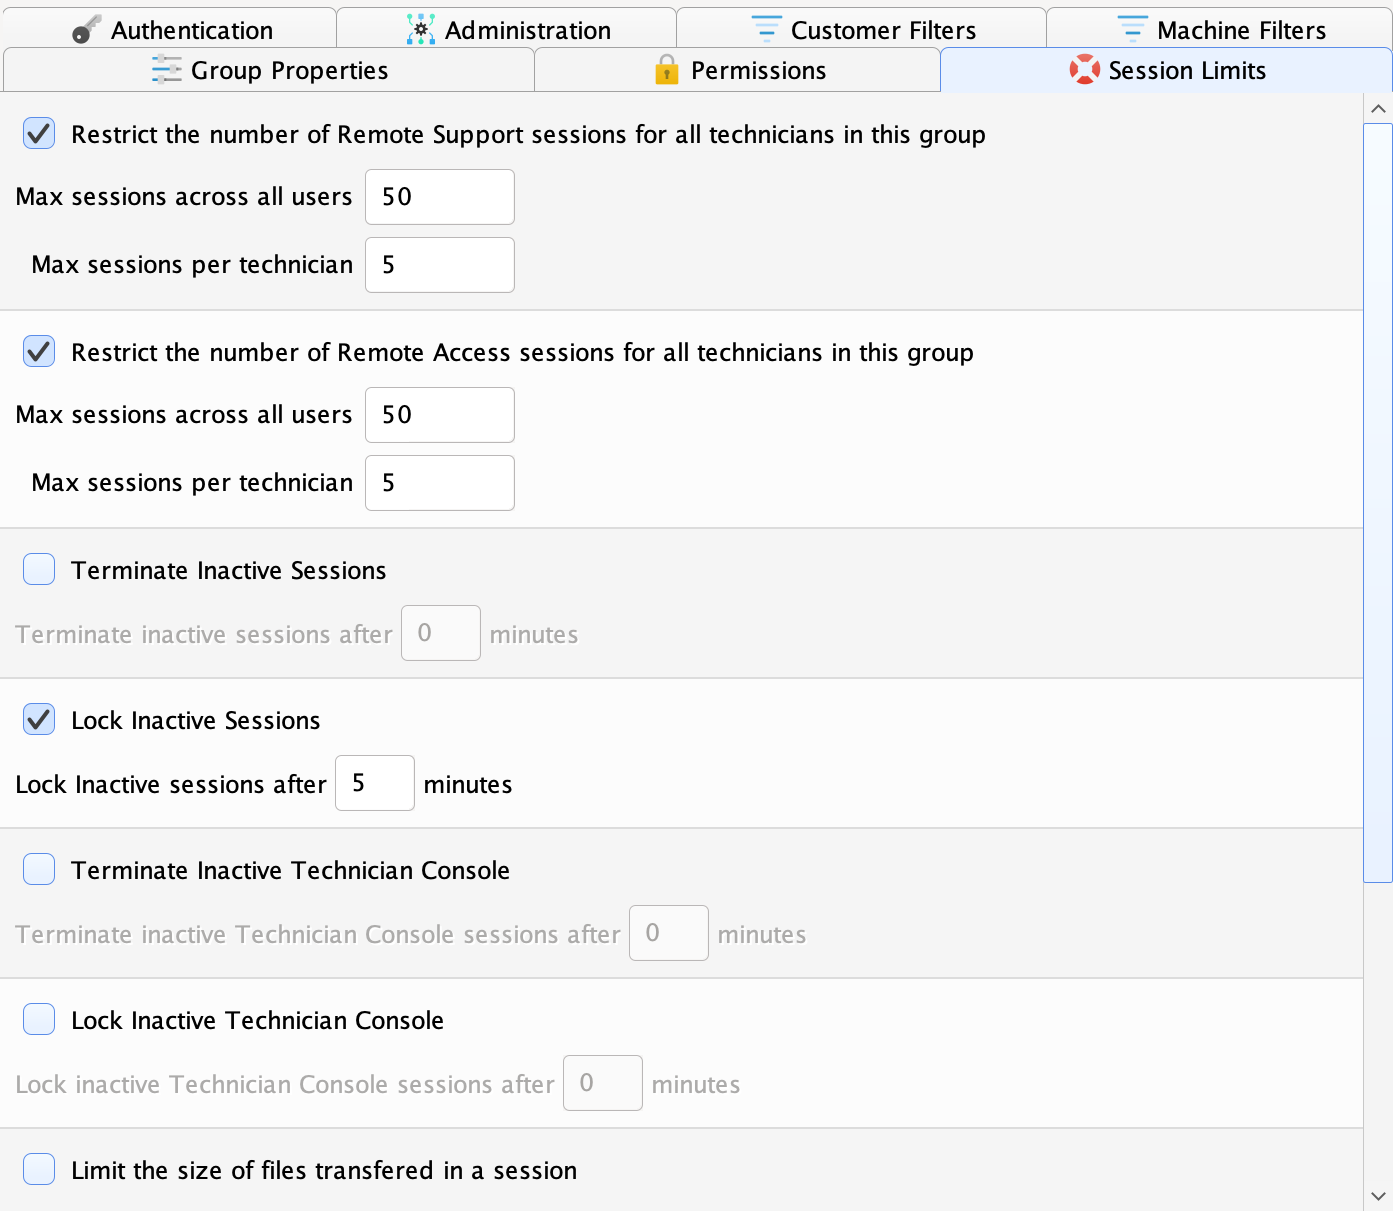Screen dimensions: 1393x1211
Task: Uncheck Restrict Remote Access sessions checkbox
Action: click(x=39, y=351)
